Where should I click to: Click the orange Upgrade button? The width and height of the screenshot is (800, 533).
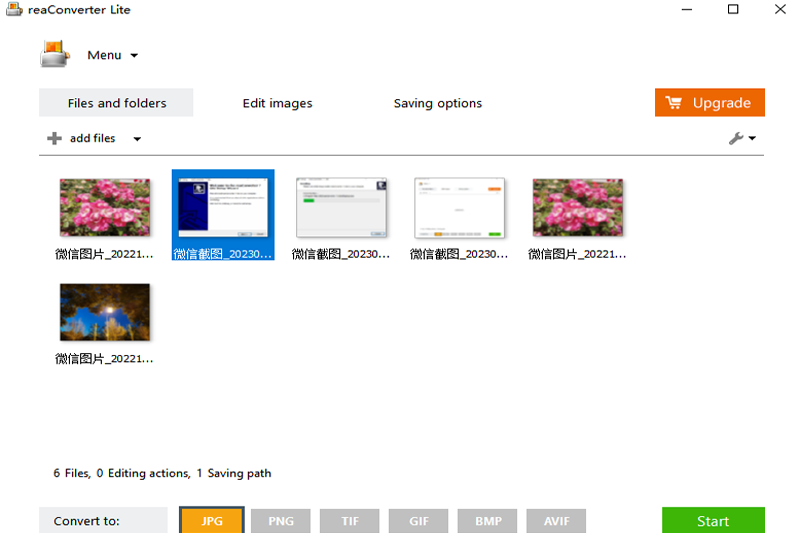(709, 103)
